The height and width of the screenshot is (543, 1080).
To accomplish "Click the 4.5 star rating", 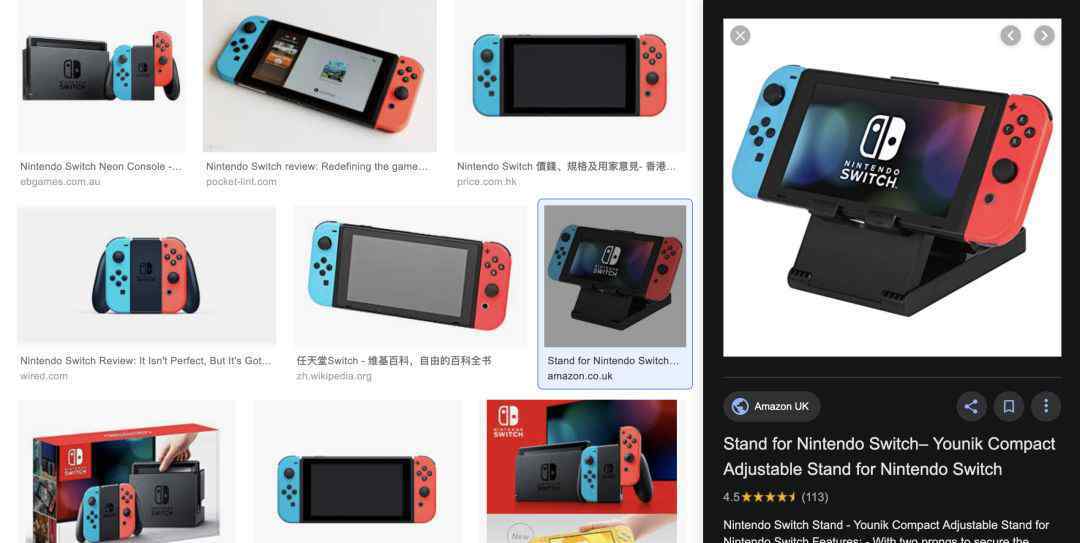I will pyautogui.click(x=776, y=497).
